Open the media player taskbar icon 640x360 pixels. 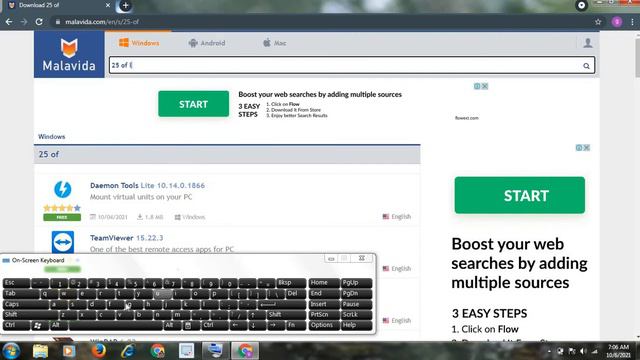coord(69,351)
